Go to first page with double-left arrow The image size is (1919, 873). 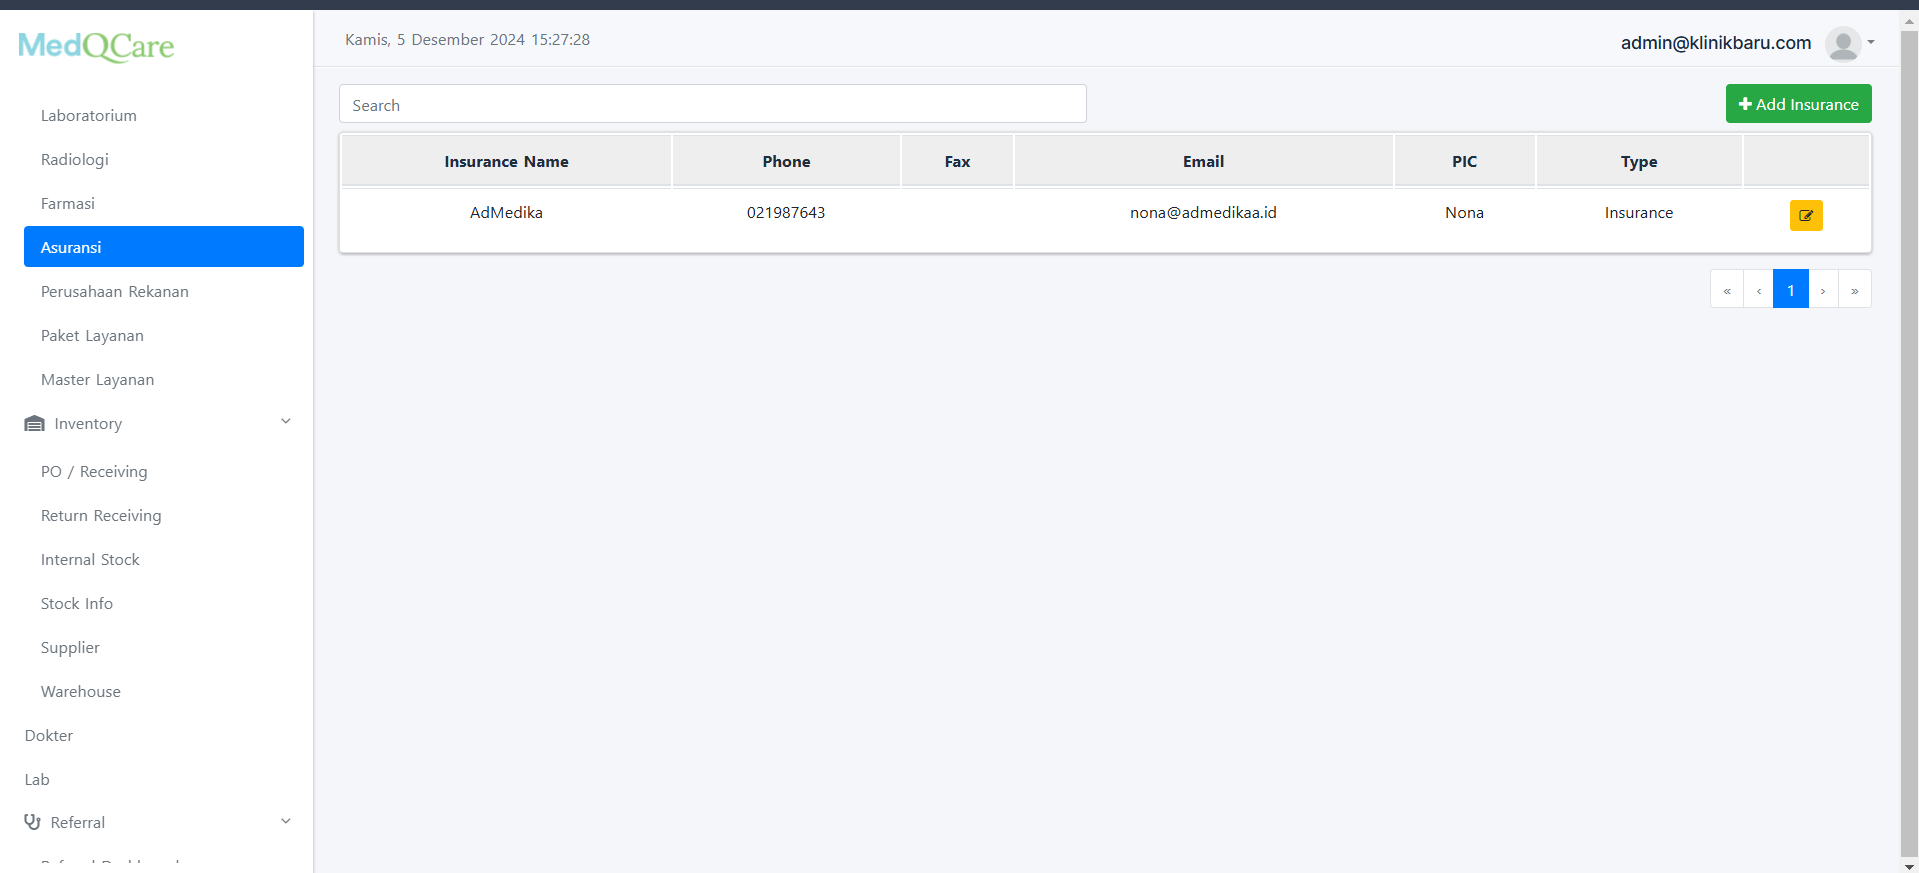point(1726,290)
